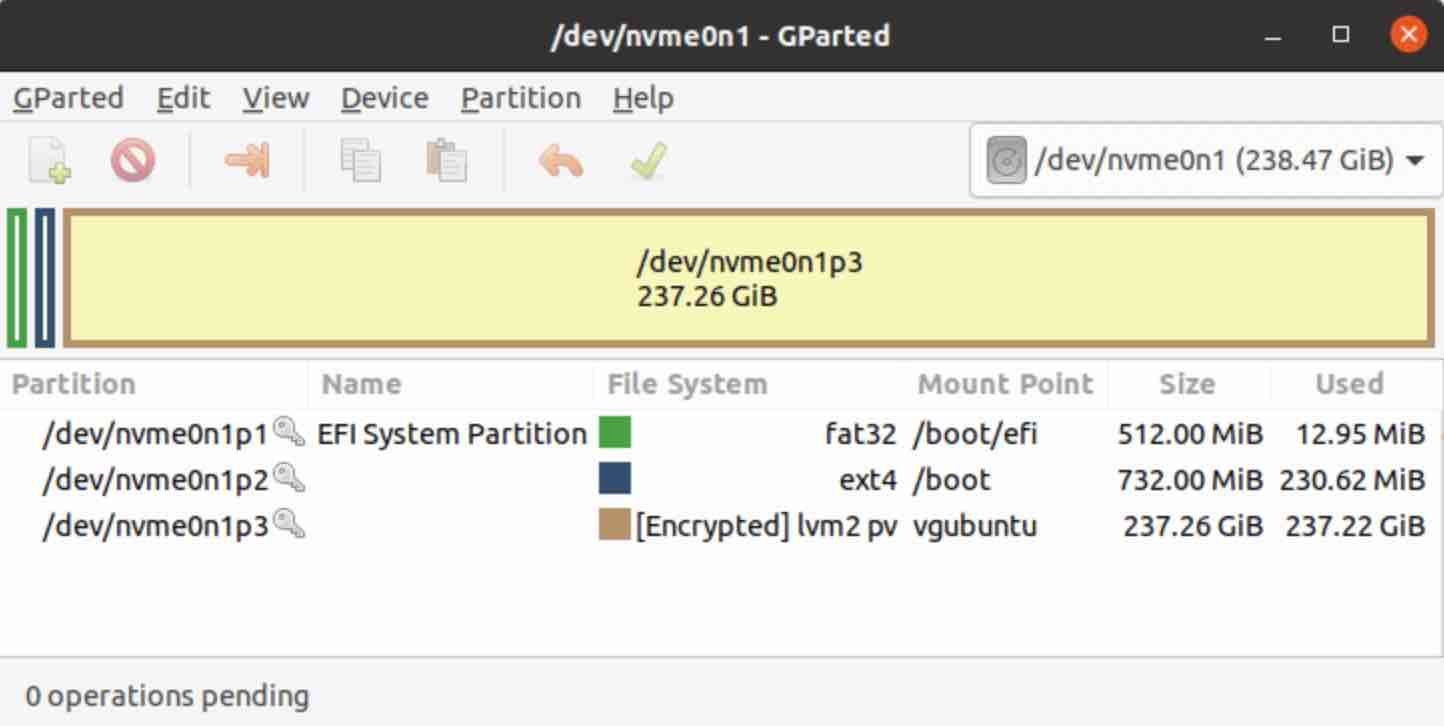
Task: Click the key icon beside /dev/nvme0n1p3
Action: pyautogui.click(x=289, y=524)
